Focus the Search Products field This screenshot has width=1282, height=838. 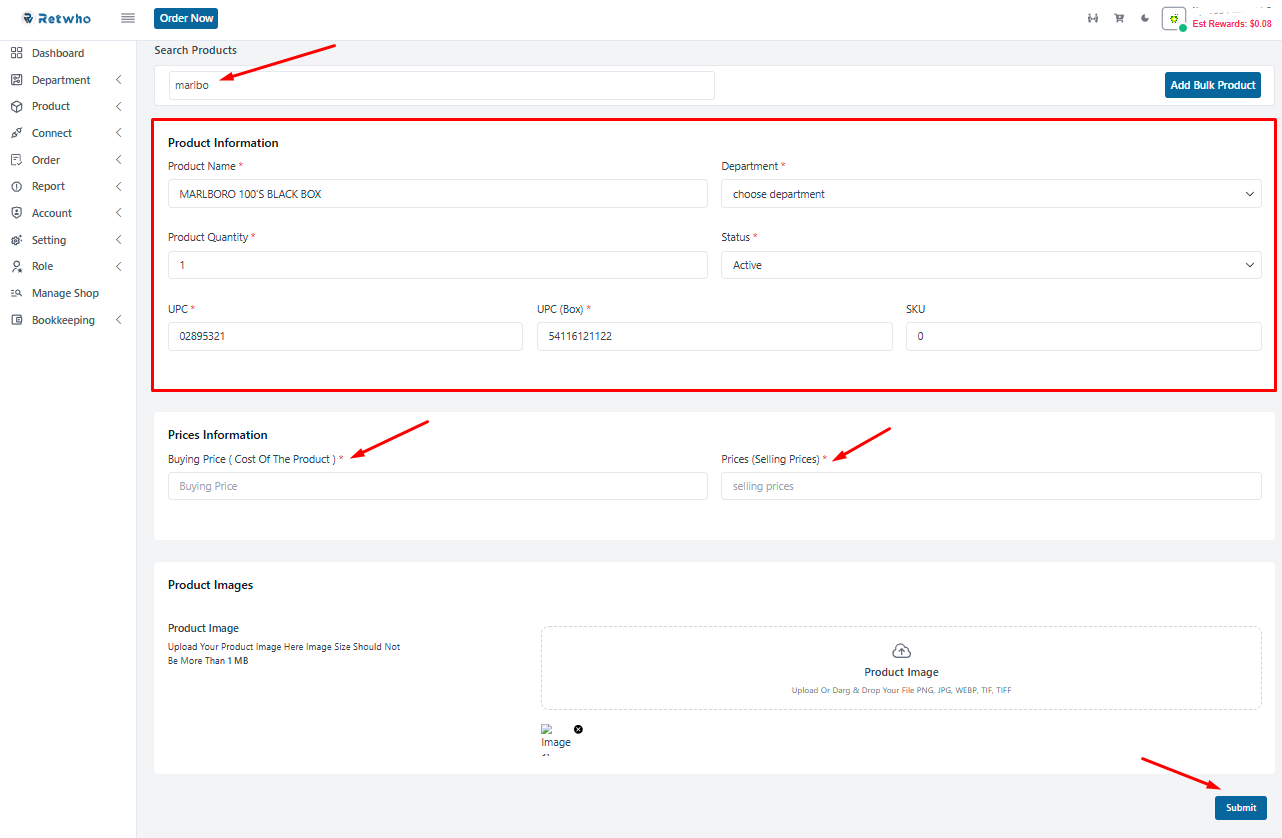pos(442,85)
